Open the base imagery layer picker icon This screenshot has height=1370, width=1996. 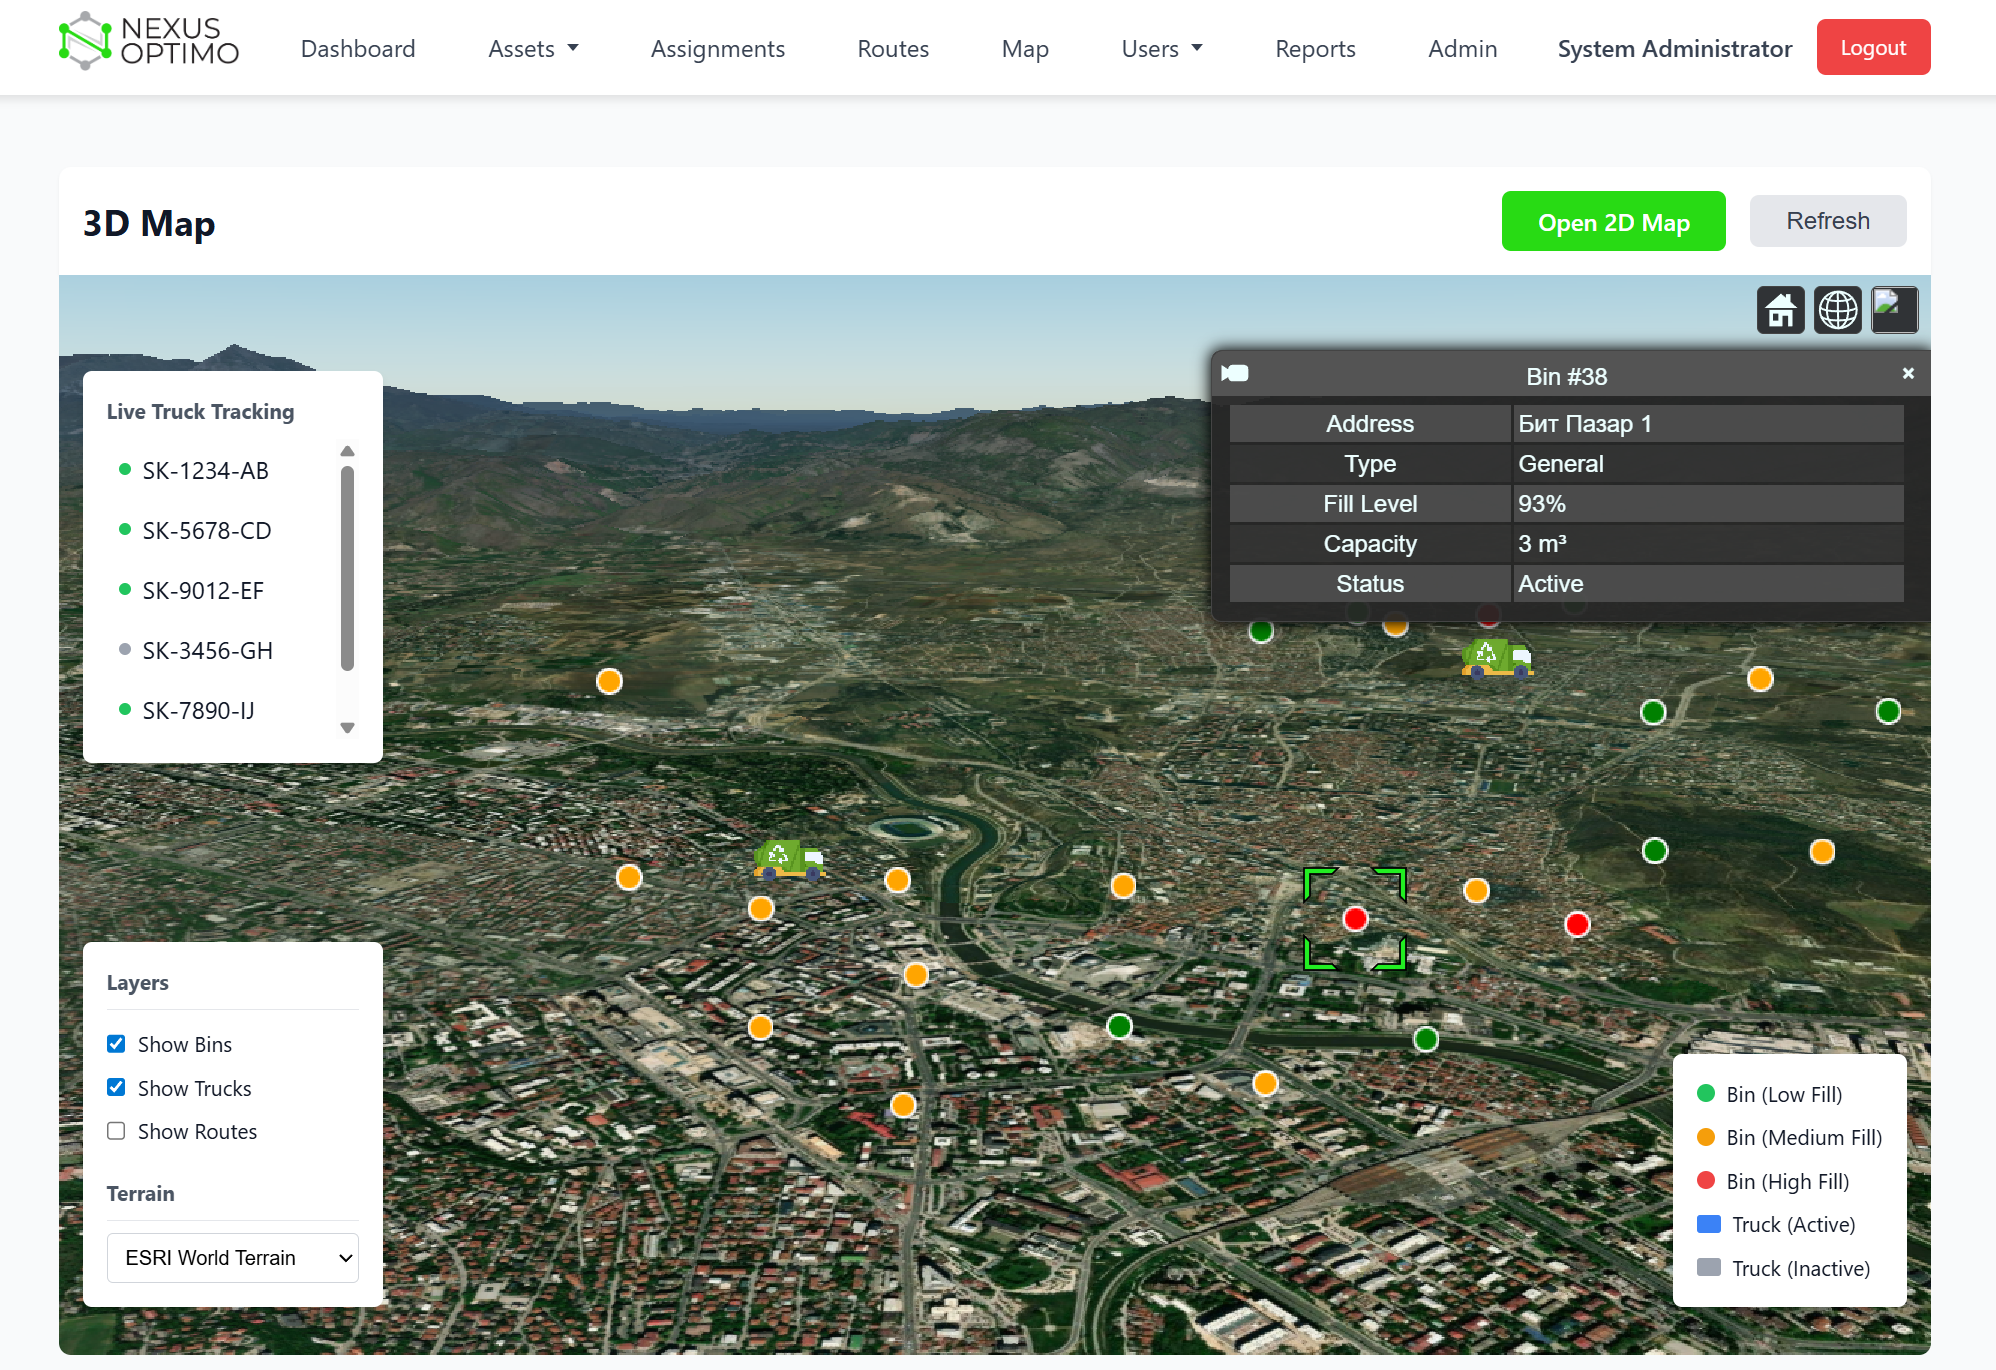click(x=1894, y=310)
